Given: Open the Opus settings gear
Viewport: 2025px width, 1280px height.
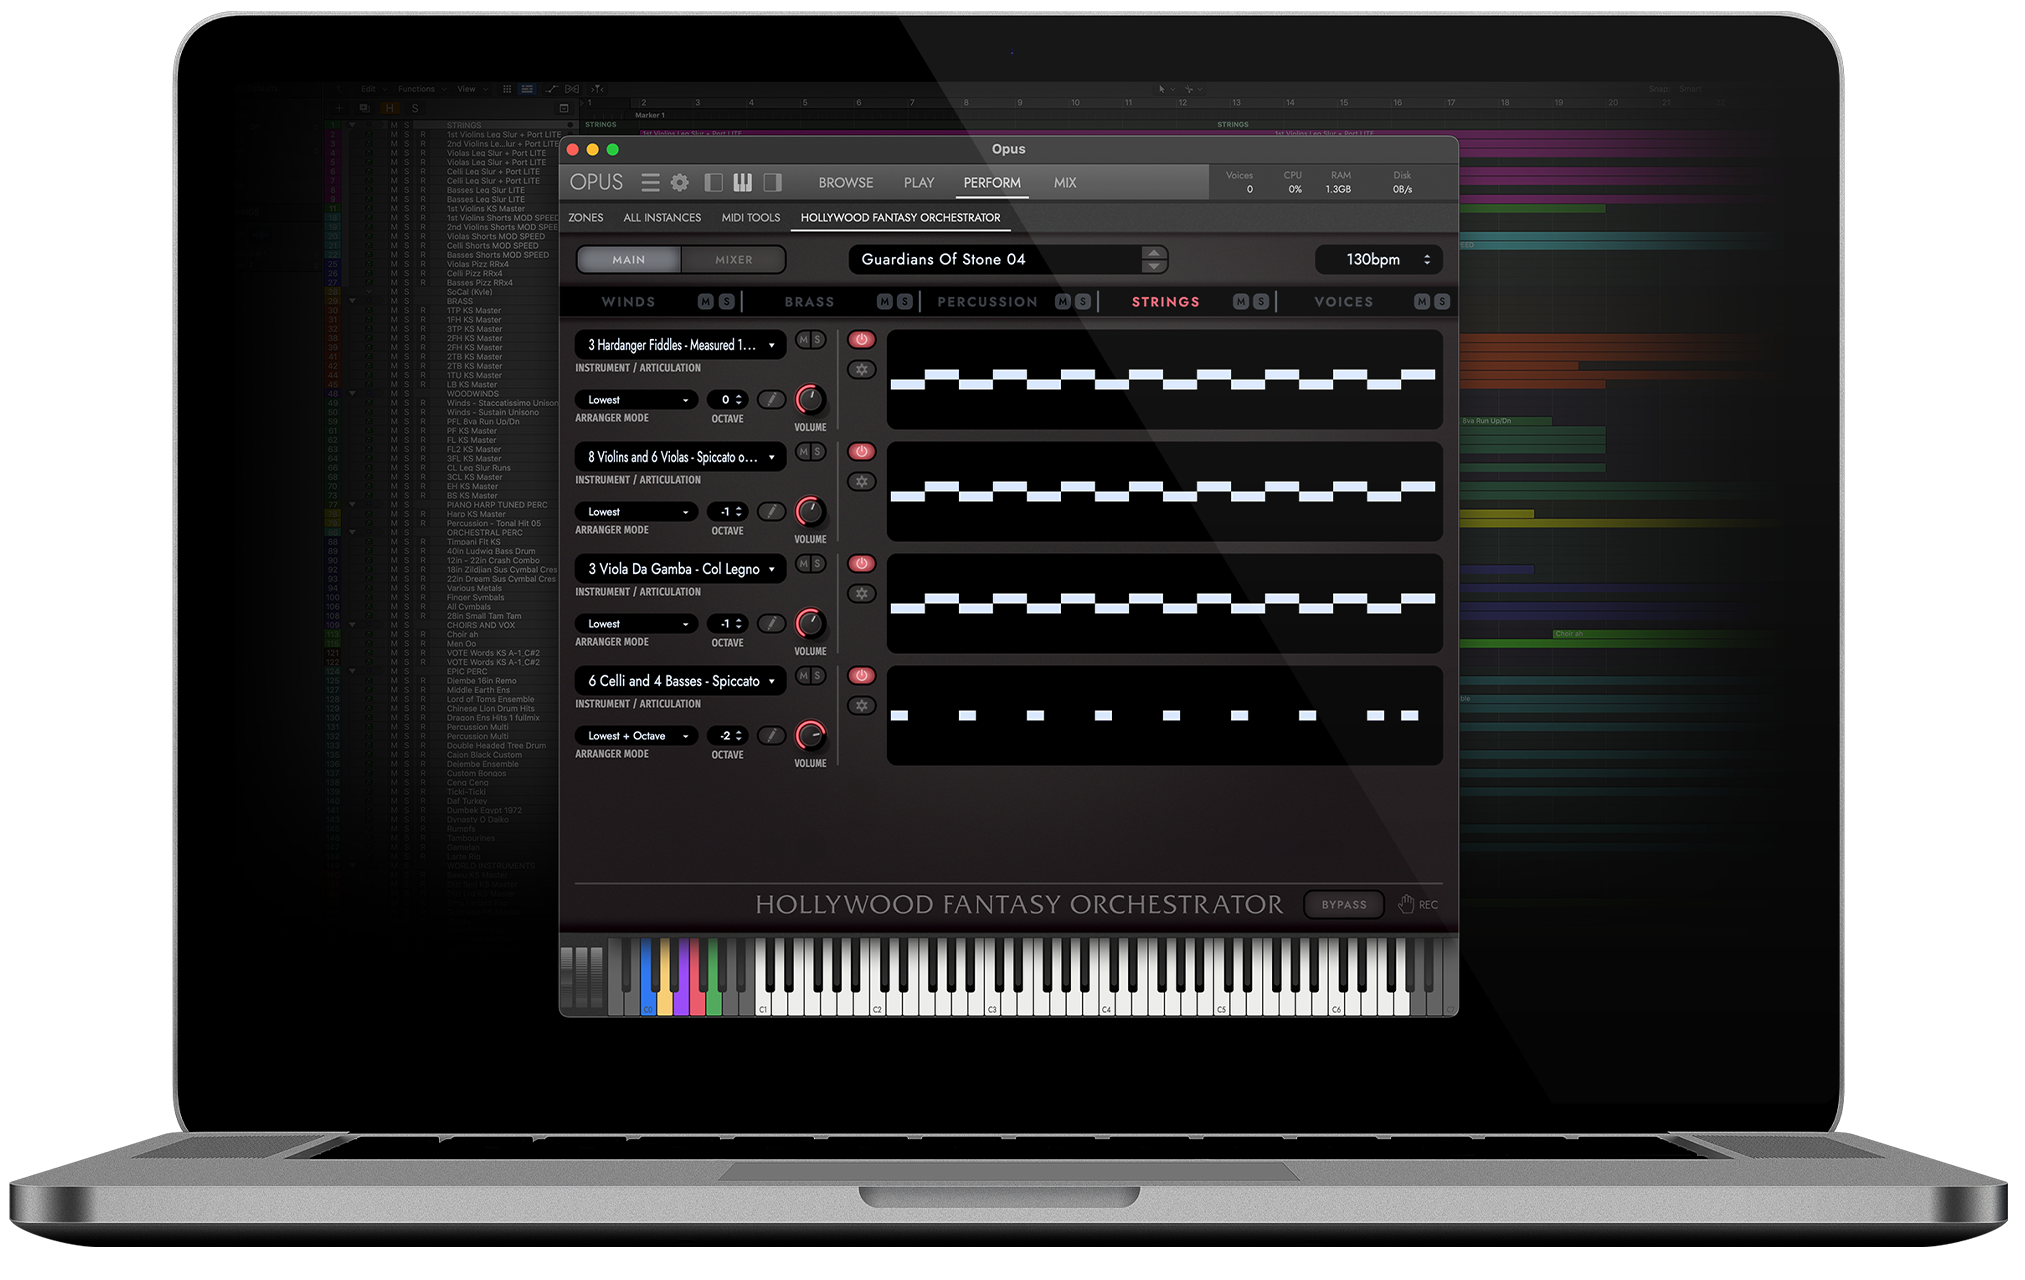Looking at the screenshot, I should tap(680, 182).
